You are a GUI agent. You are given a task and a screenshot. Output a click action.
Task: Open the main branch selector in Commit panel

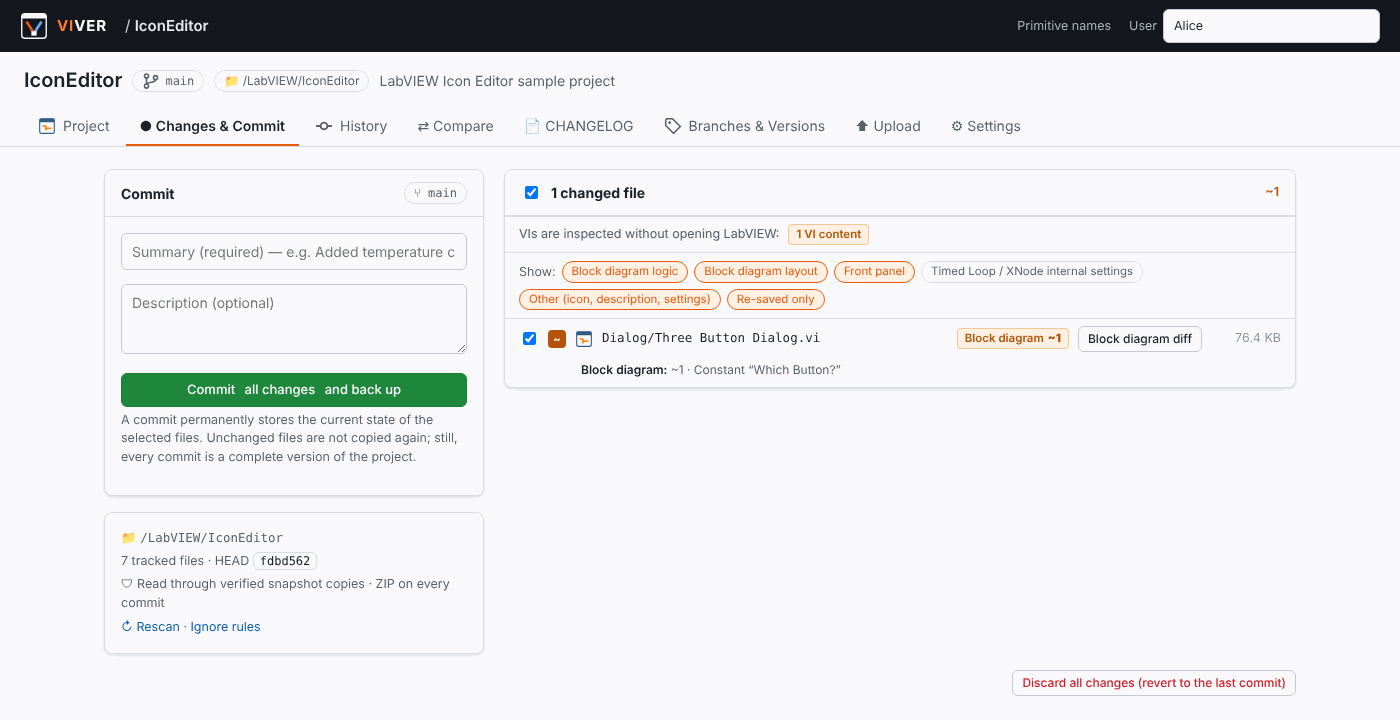[435, 193]
